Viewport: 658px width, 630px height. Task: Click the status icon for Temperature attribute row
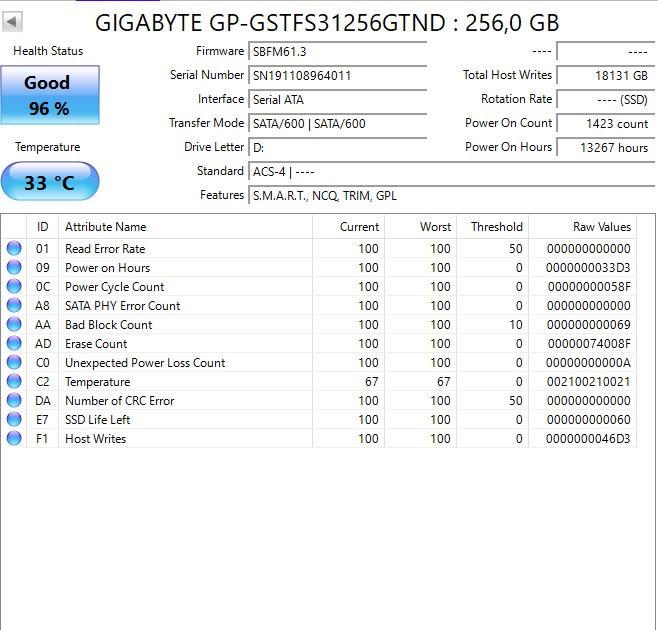[14, 381]
